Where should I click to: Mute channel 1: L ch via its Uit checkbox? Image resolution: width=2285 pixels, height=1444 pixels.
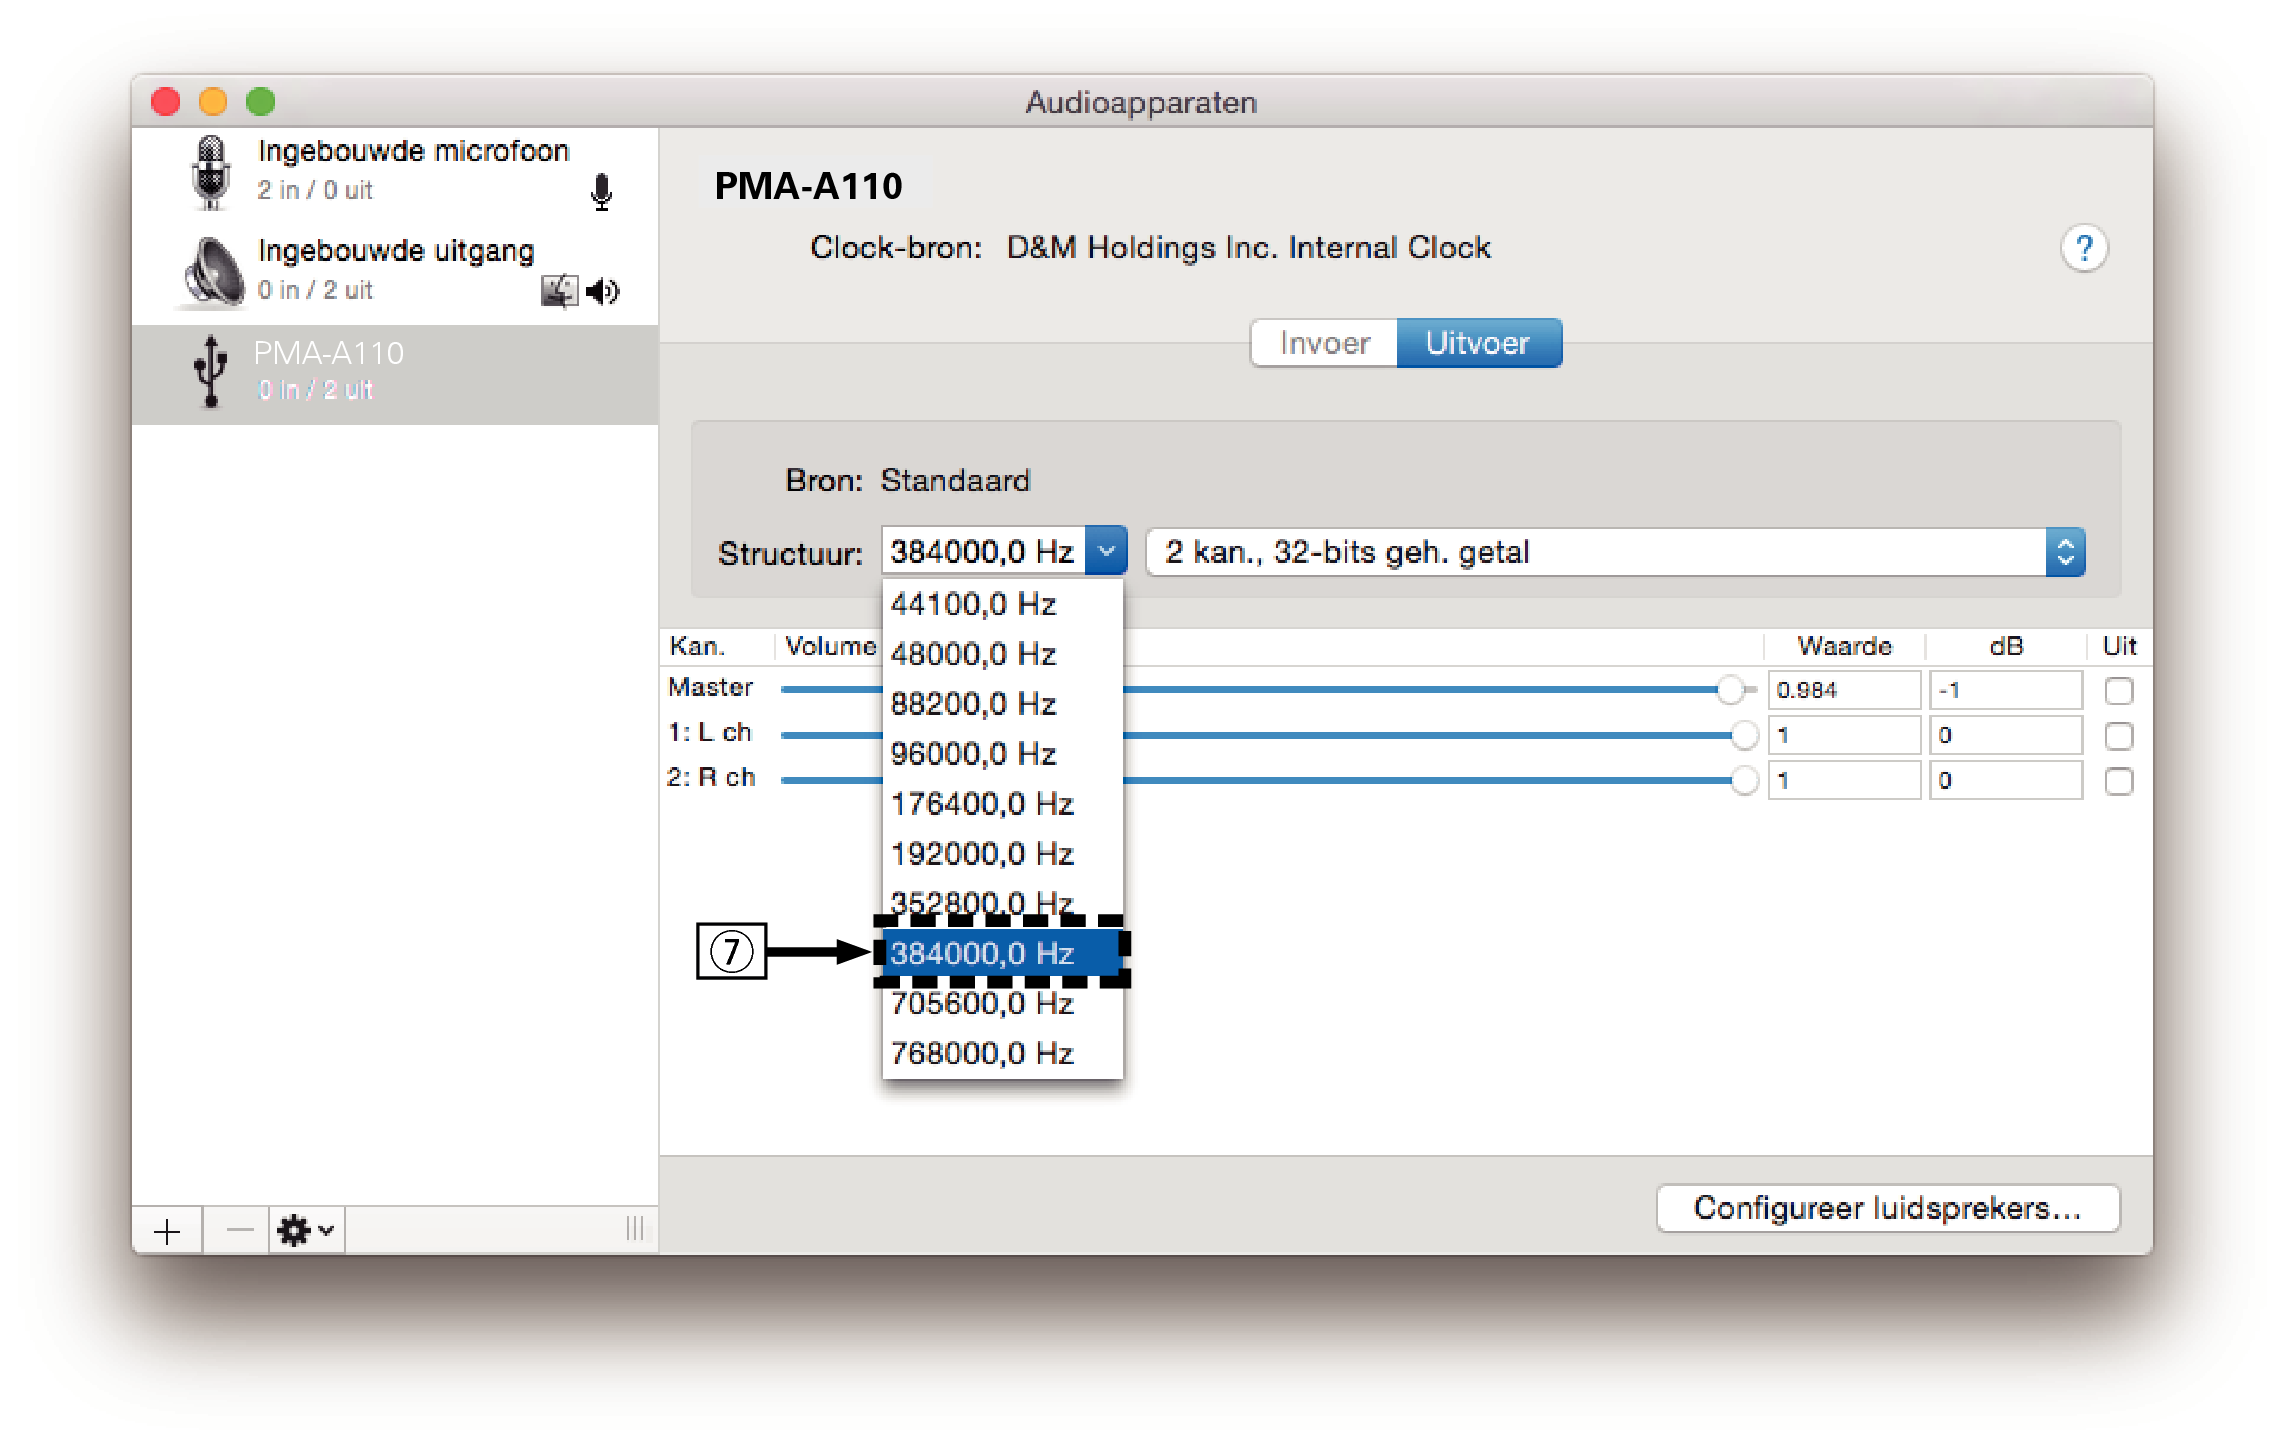point(2119,735)
